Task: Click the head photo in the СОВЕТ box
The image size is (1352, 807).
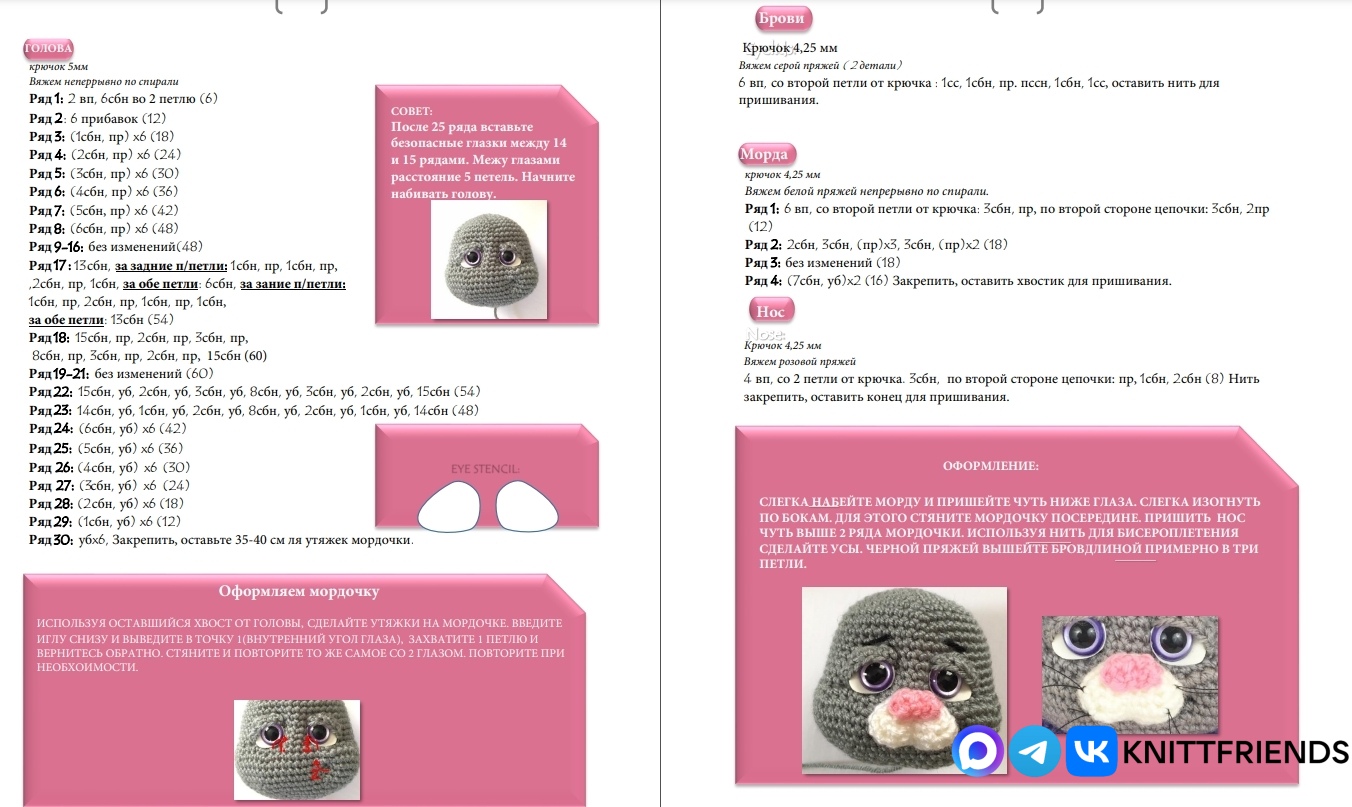Action: (x=489, y=259)
